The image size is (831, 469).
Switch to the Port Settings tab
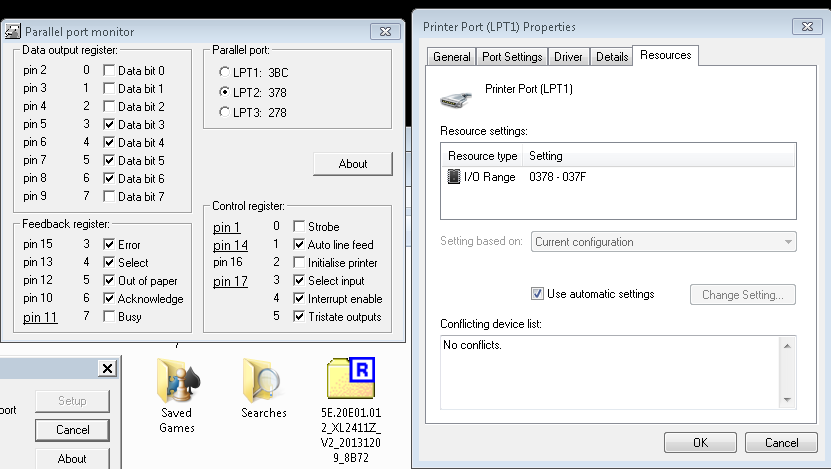(511, 57)
